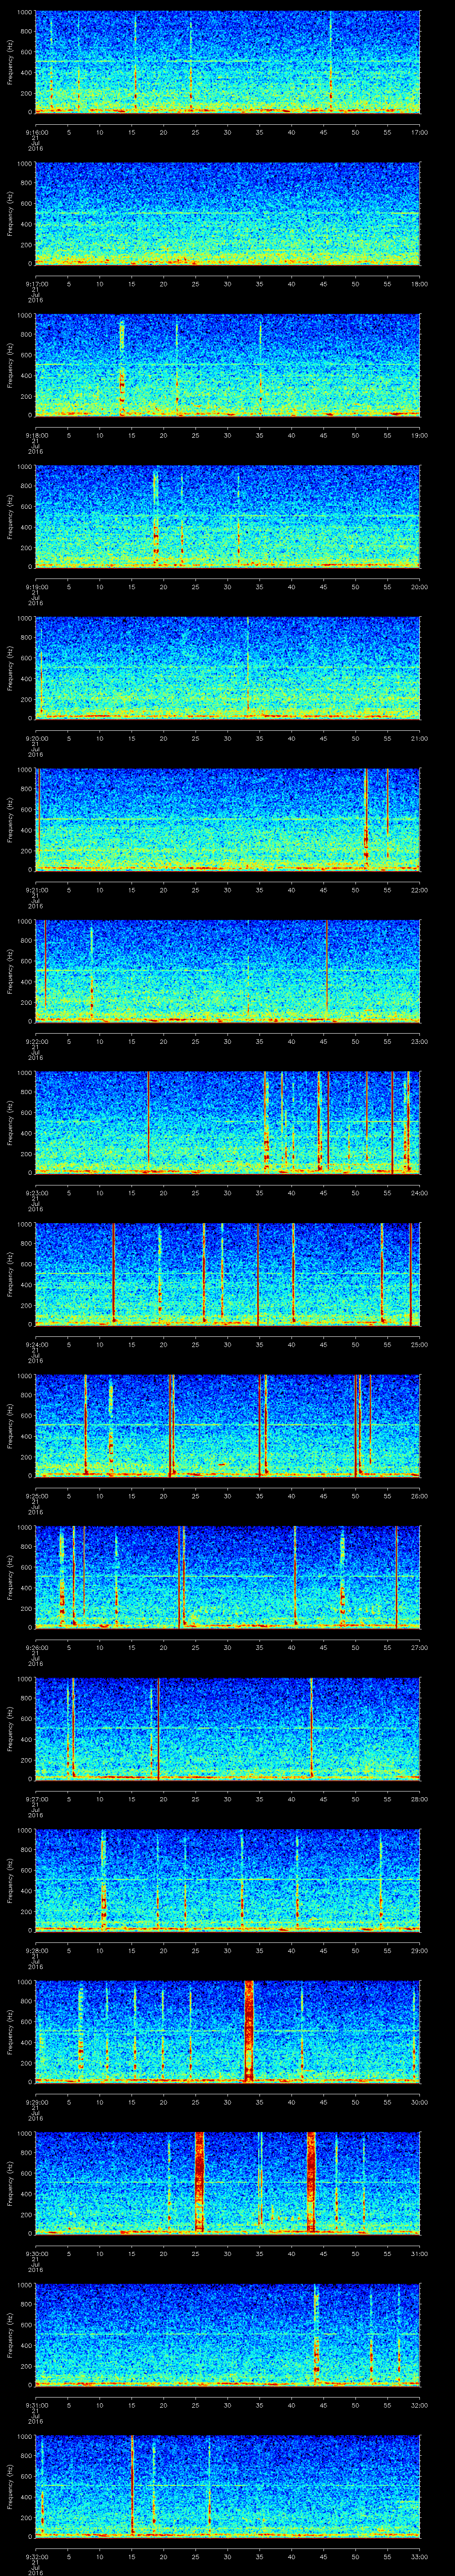This screenshot has width=455, height=2576.
Task: Click the red line at 15s in 9:32:00 spectrogram
Action: click(132, 2486)
